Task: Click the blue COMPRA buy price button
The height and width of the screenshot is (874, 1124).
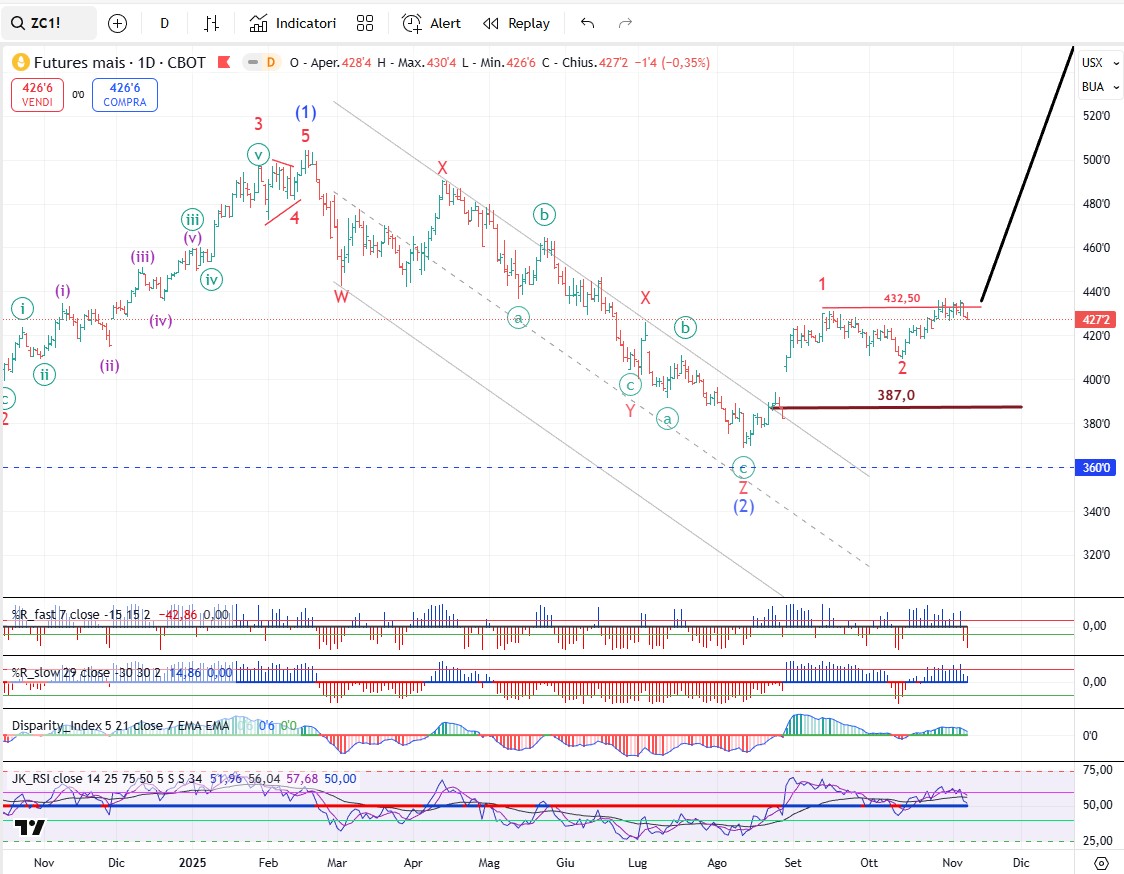Action: (x=125, y=95)
